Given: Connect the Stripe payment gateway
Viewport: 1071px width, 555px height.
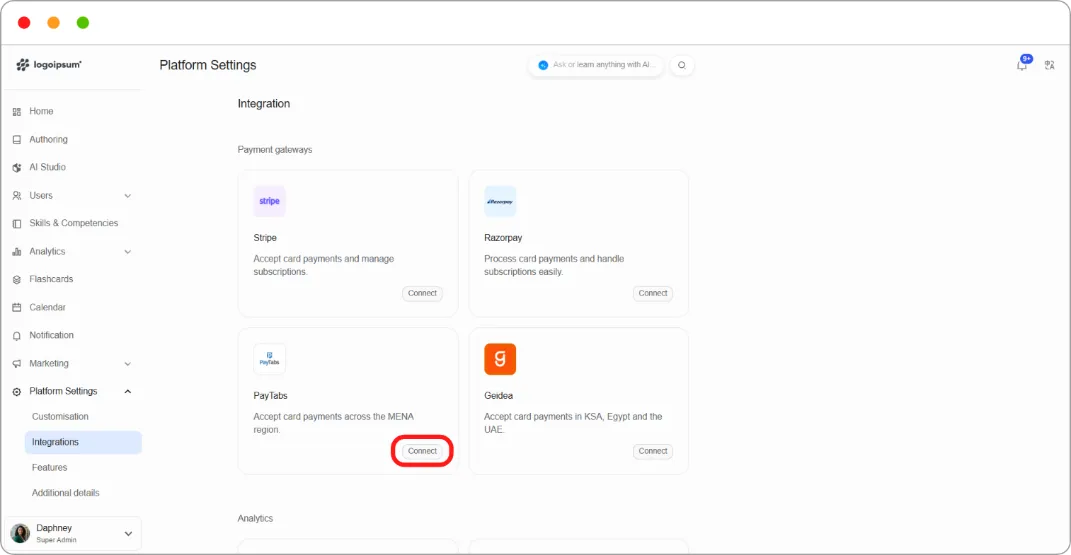Looking at the screenshot, I should (422, 294).
